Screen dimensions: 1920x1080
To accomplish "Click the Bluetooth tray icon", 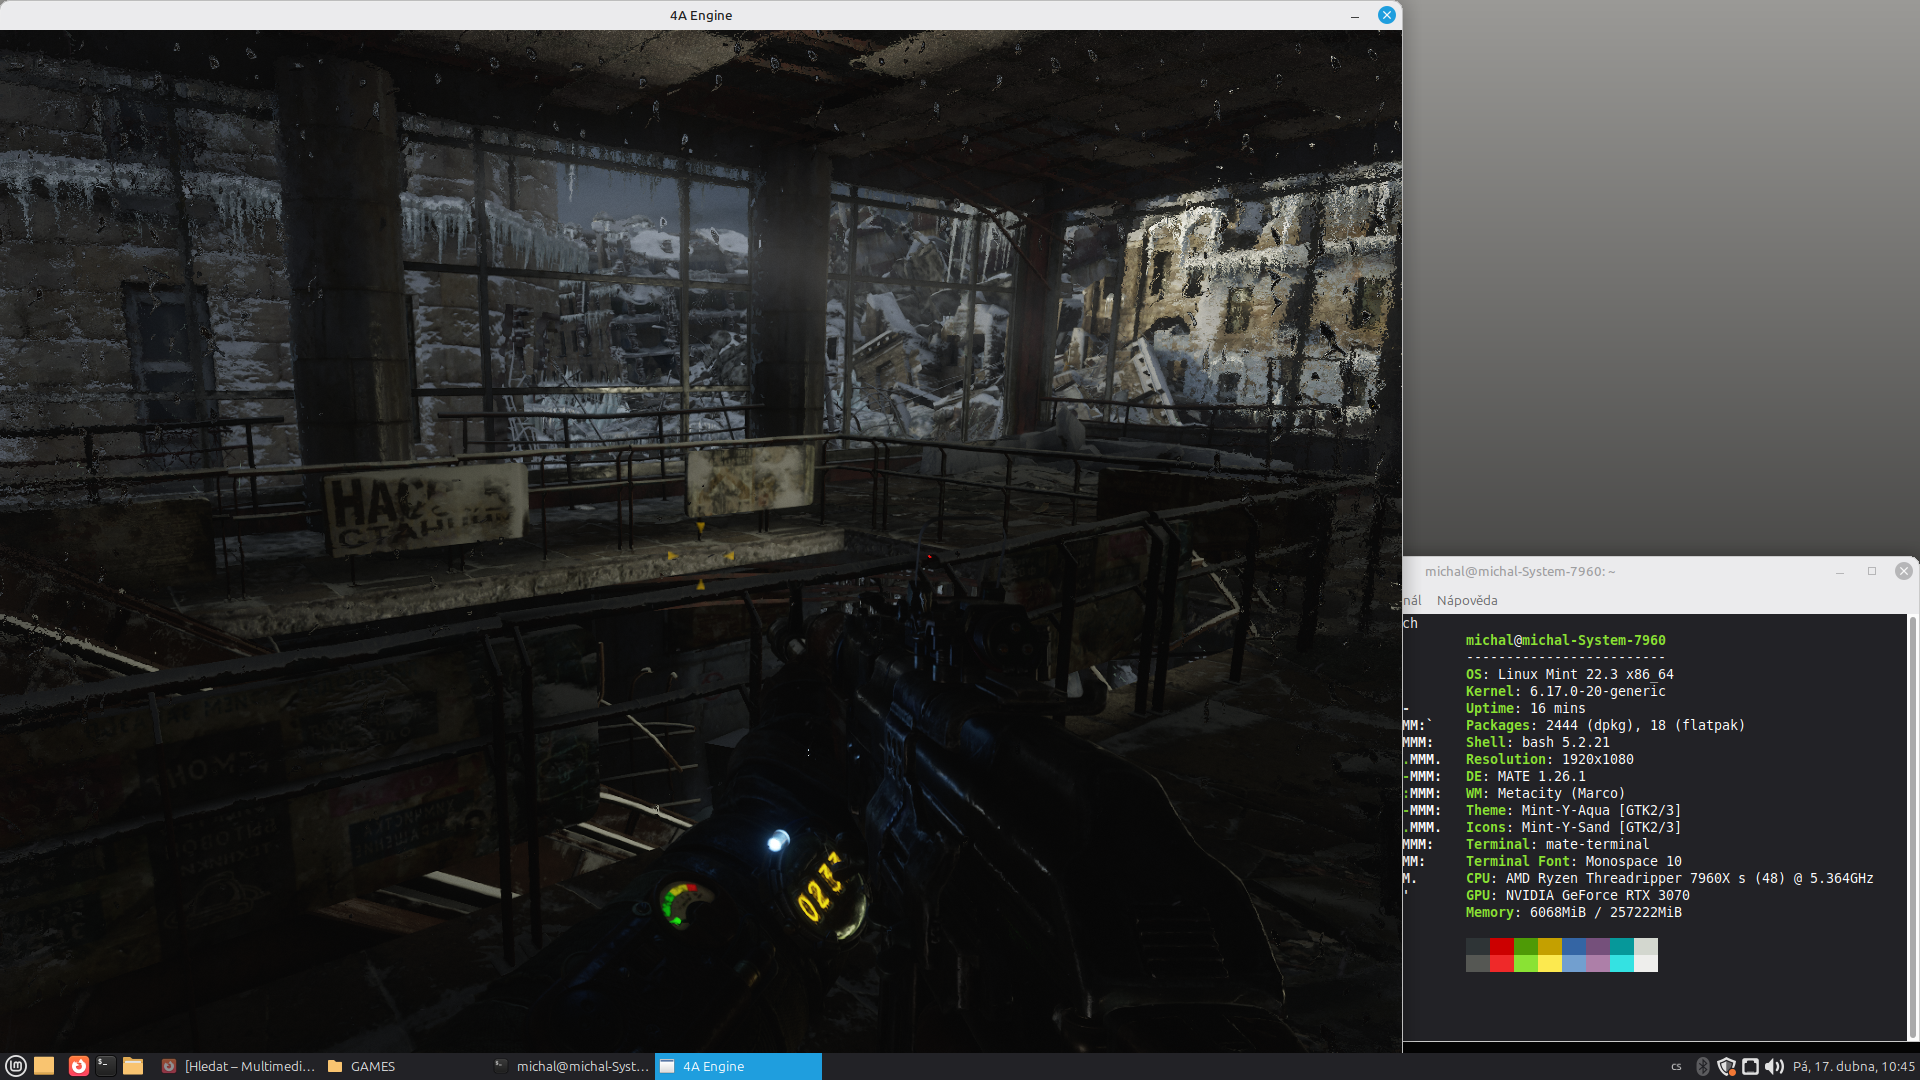I will pyautogui.click(x=1703, y=1066).
